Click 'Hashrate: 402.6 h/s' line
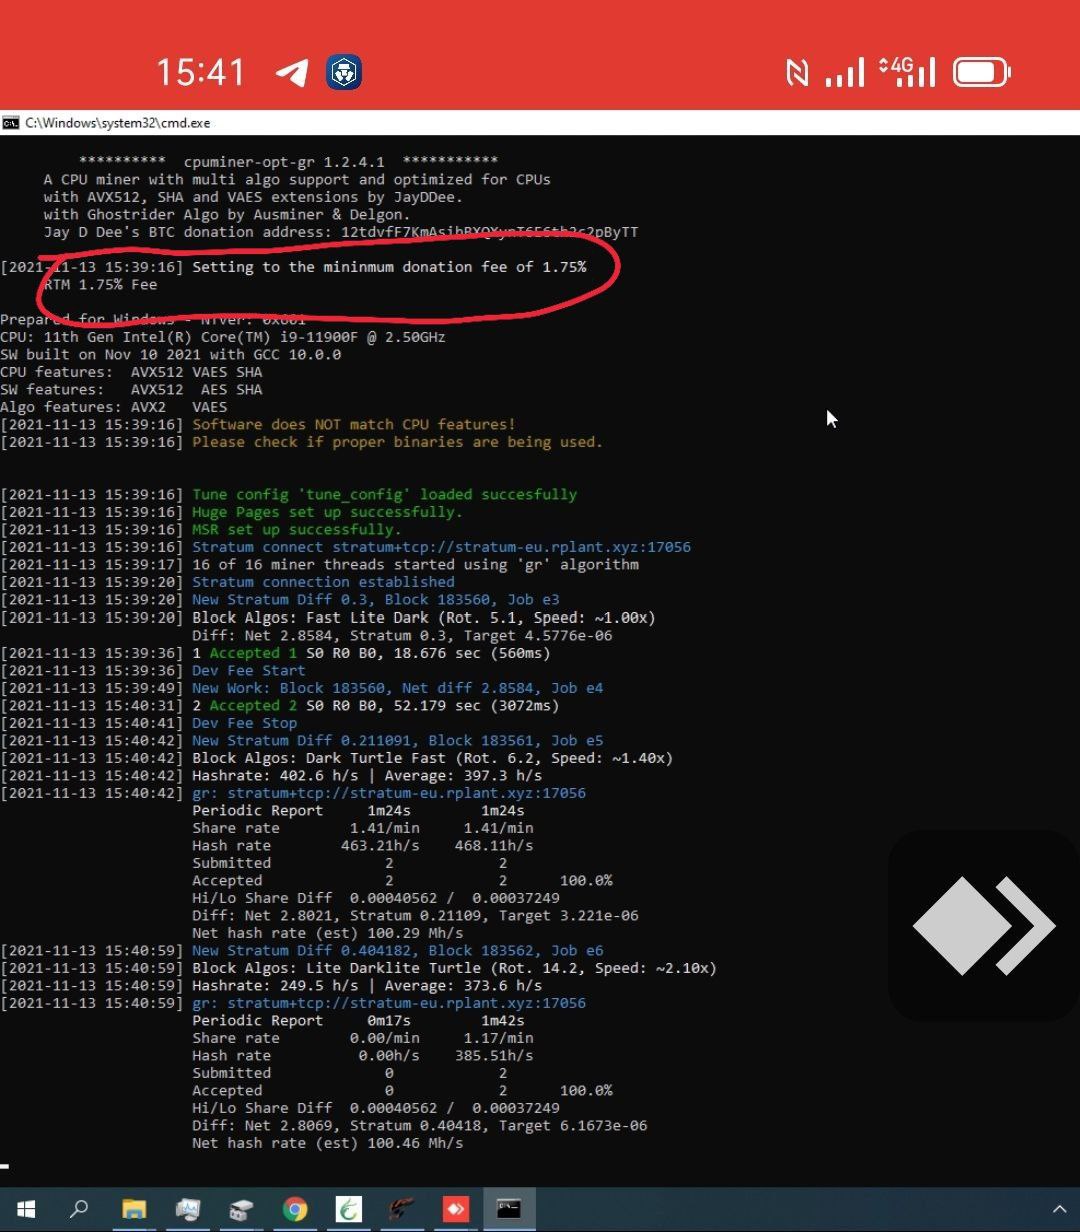 click(x=271, y=775)
